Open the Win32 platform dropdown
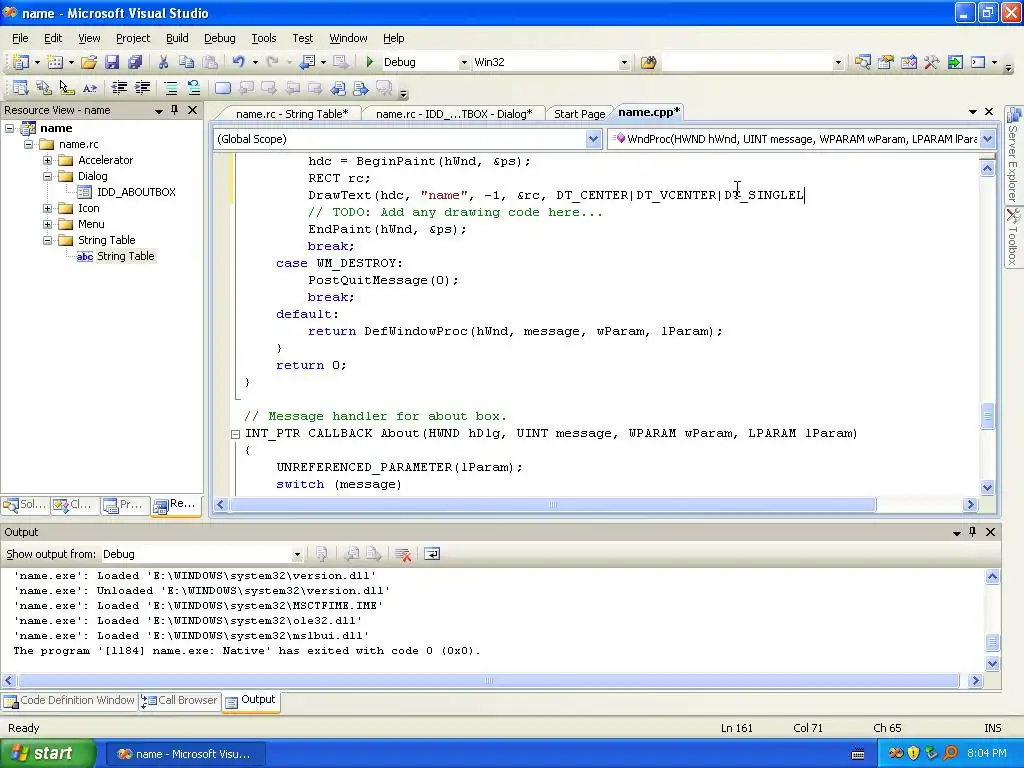This screenshot has height=768, width=1024. [x=624, y=63]
